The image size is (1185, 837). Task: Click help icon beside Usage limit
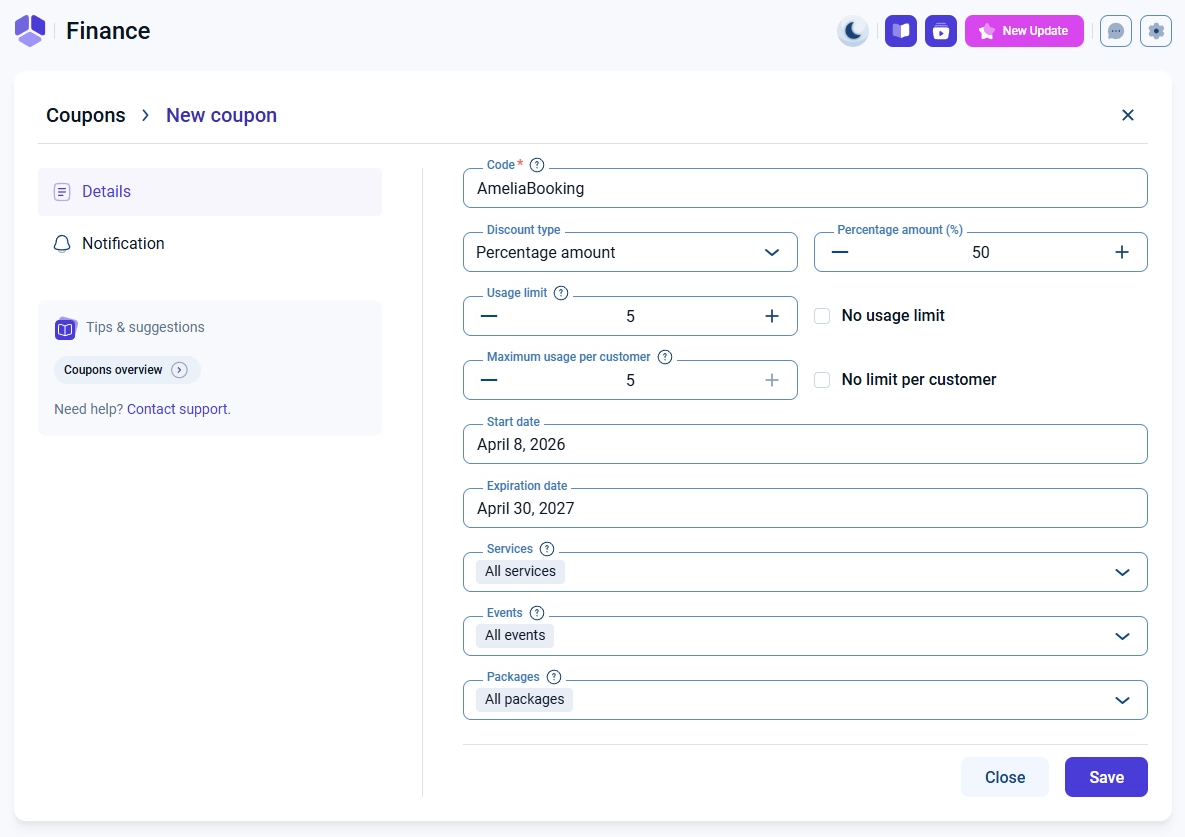[561, 293]
